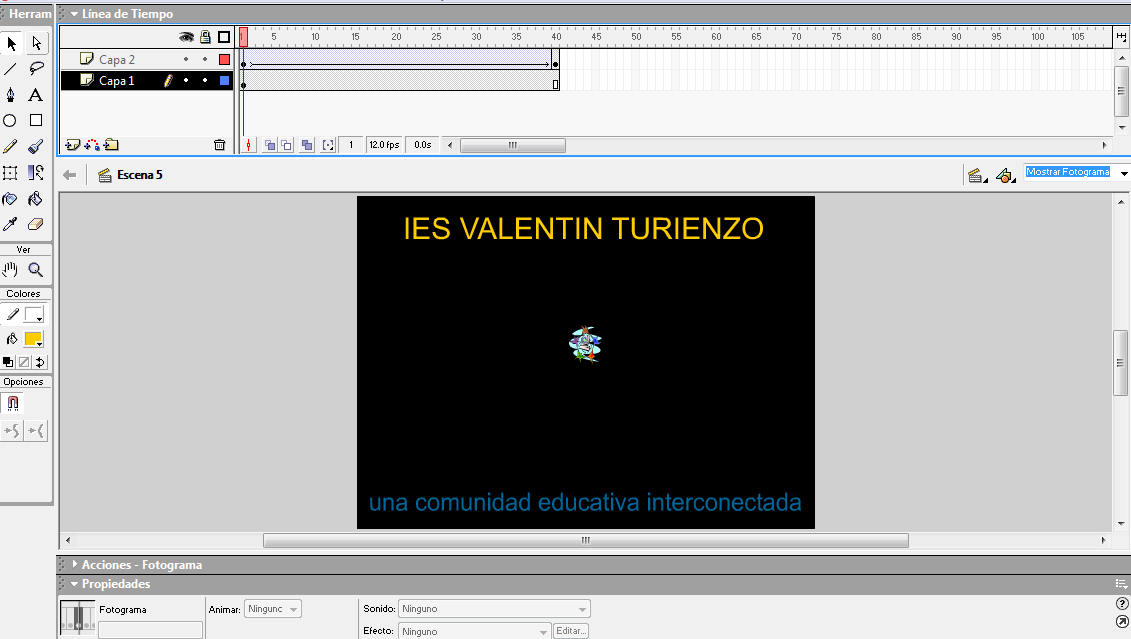Click the Escena 5 scene label
Viewport: 1131px width, 639px height.
[x=139, y=175]
